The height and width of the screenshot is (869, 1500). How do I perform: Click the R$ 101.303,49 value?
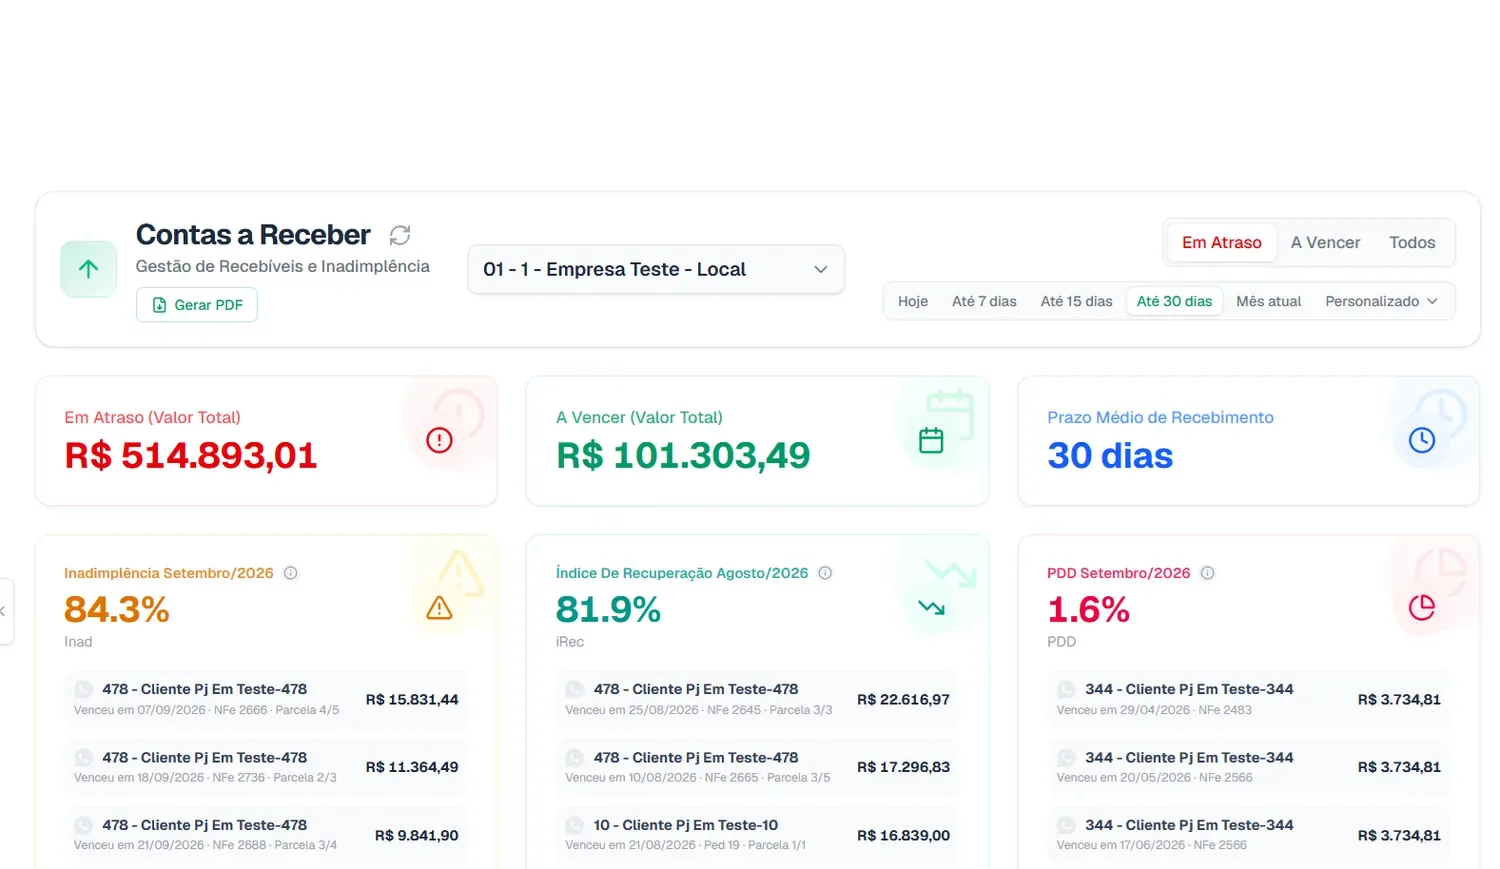(683, 456)
